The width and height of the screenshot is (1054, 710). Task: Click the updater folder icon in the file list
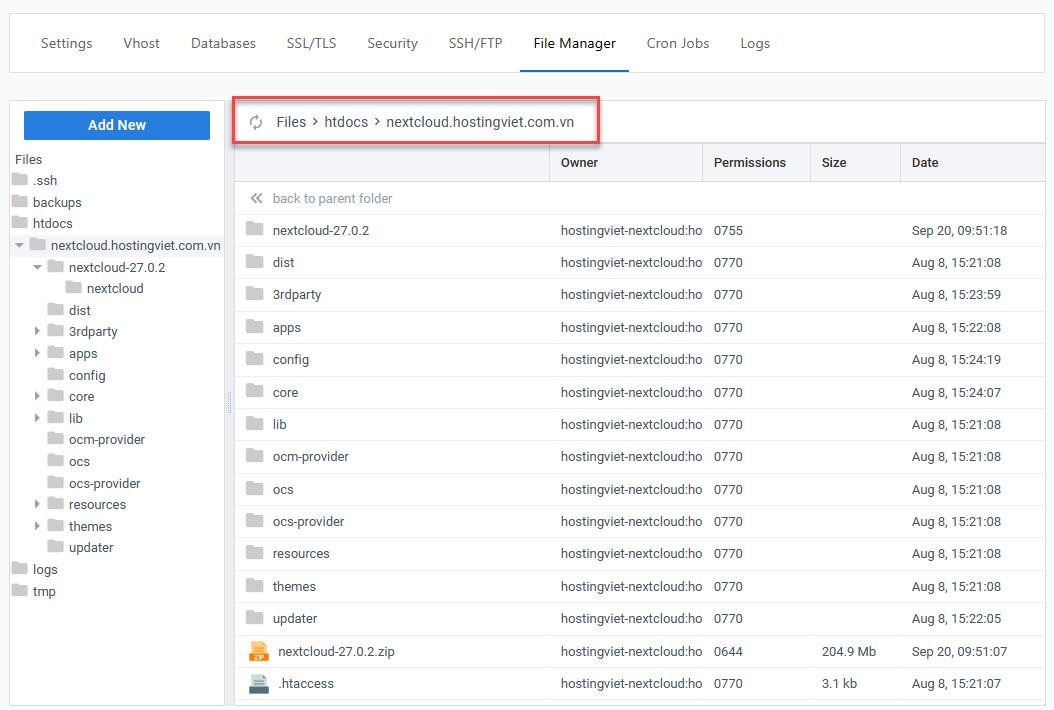[x=256, y=618]
